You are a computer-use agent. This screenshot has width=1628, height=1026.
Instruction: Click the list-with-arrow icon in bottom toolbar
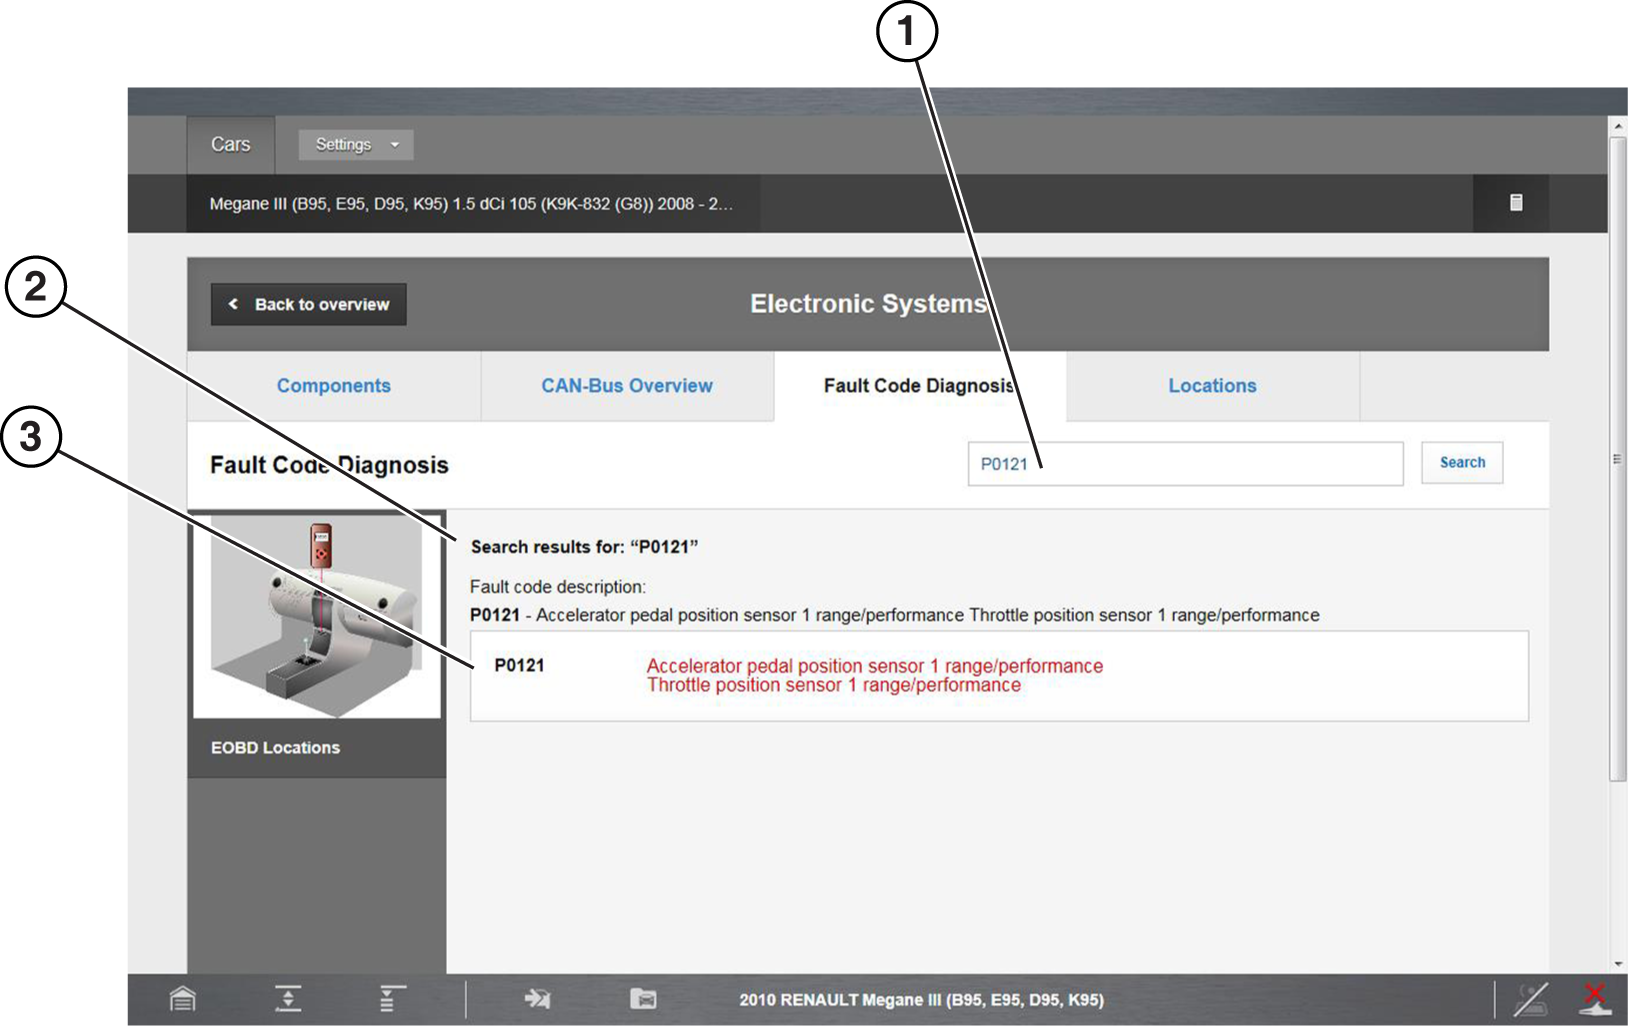click(x=392, y=998)
